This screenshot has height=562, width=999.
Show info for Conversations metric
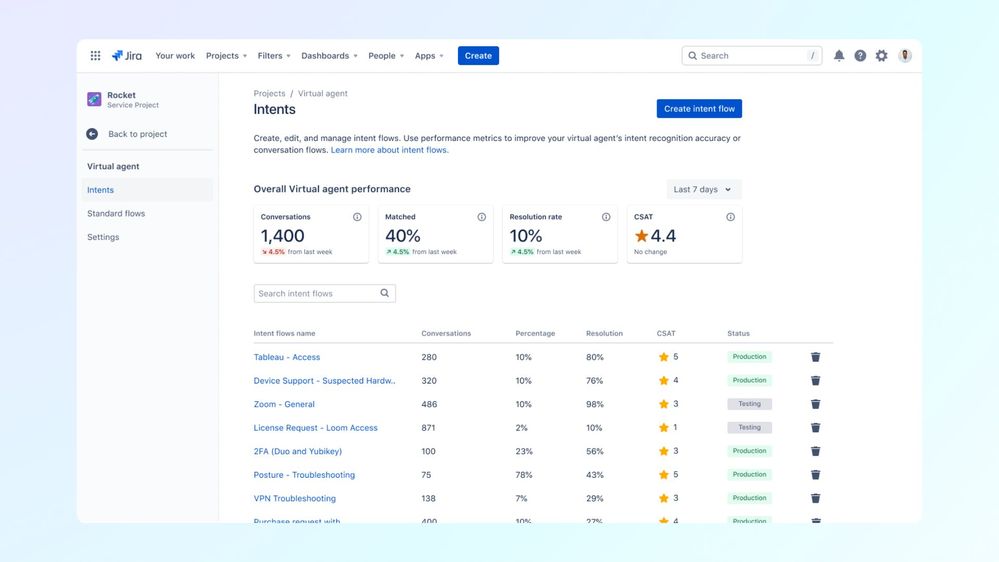click(x=357, y=217)
